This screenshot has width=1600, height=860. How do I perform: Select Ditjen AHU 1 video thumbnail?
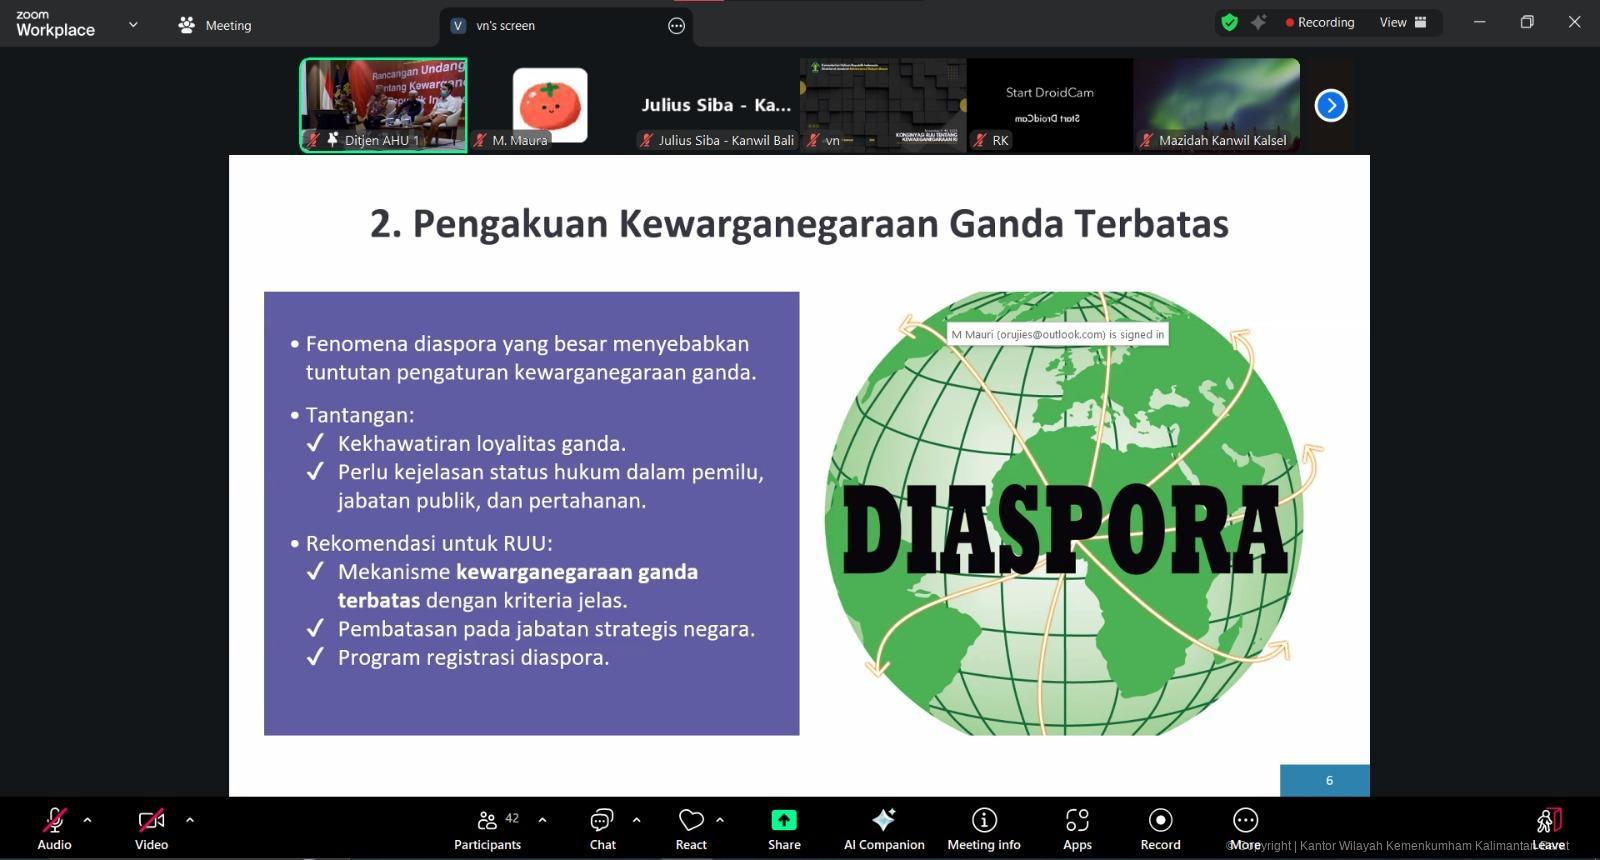click(x=384, y=105)
